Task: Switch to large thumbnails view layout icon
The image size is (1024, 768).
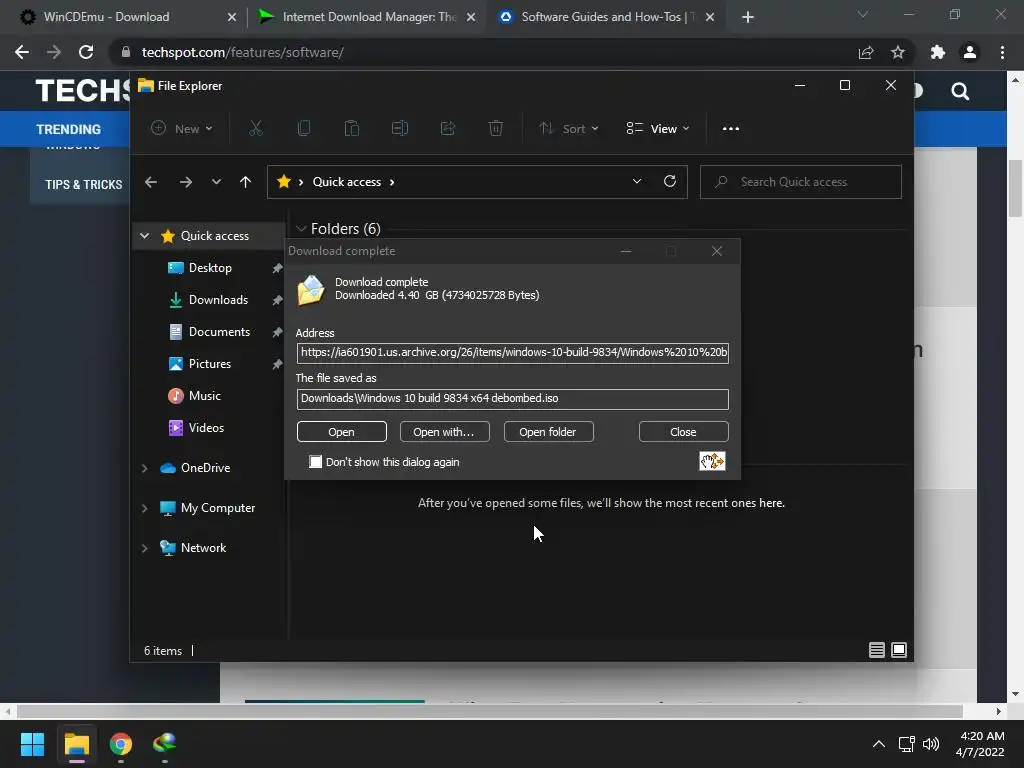Action: click(x=899, y=650)
